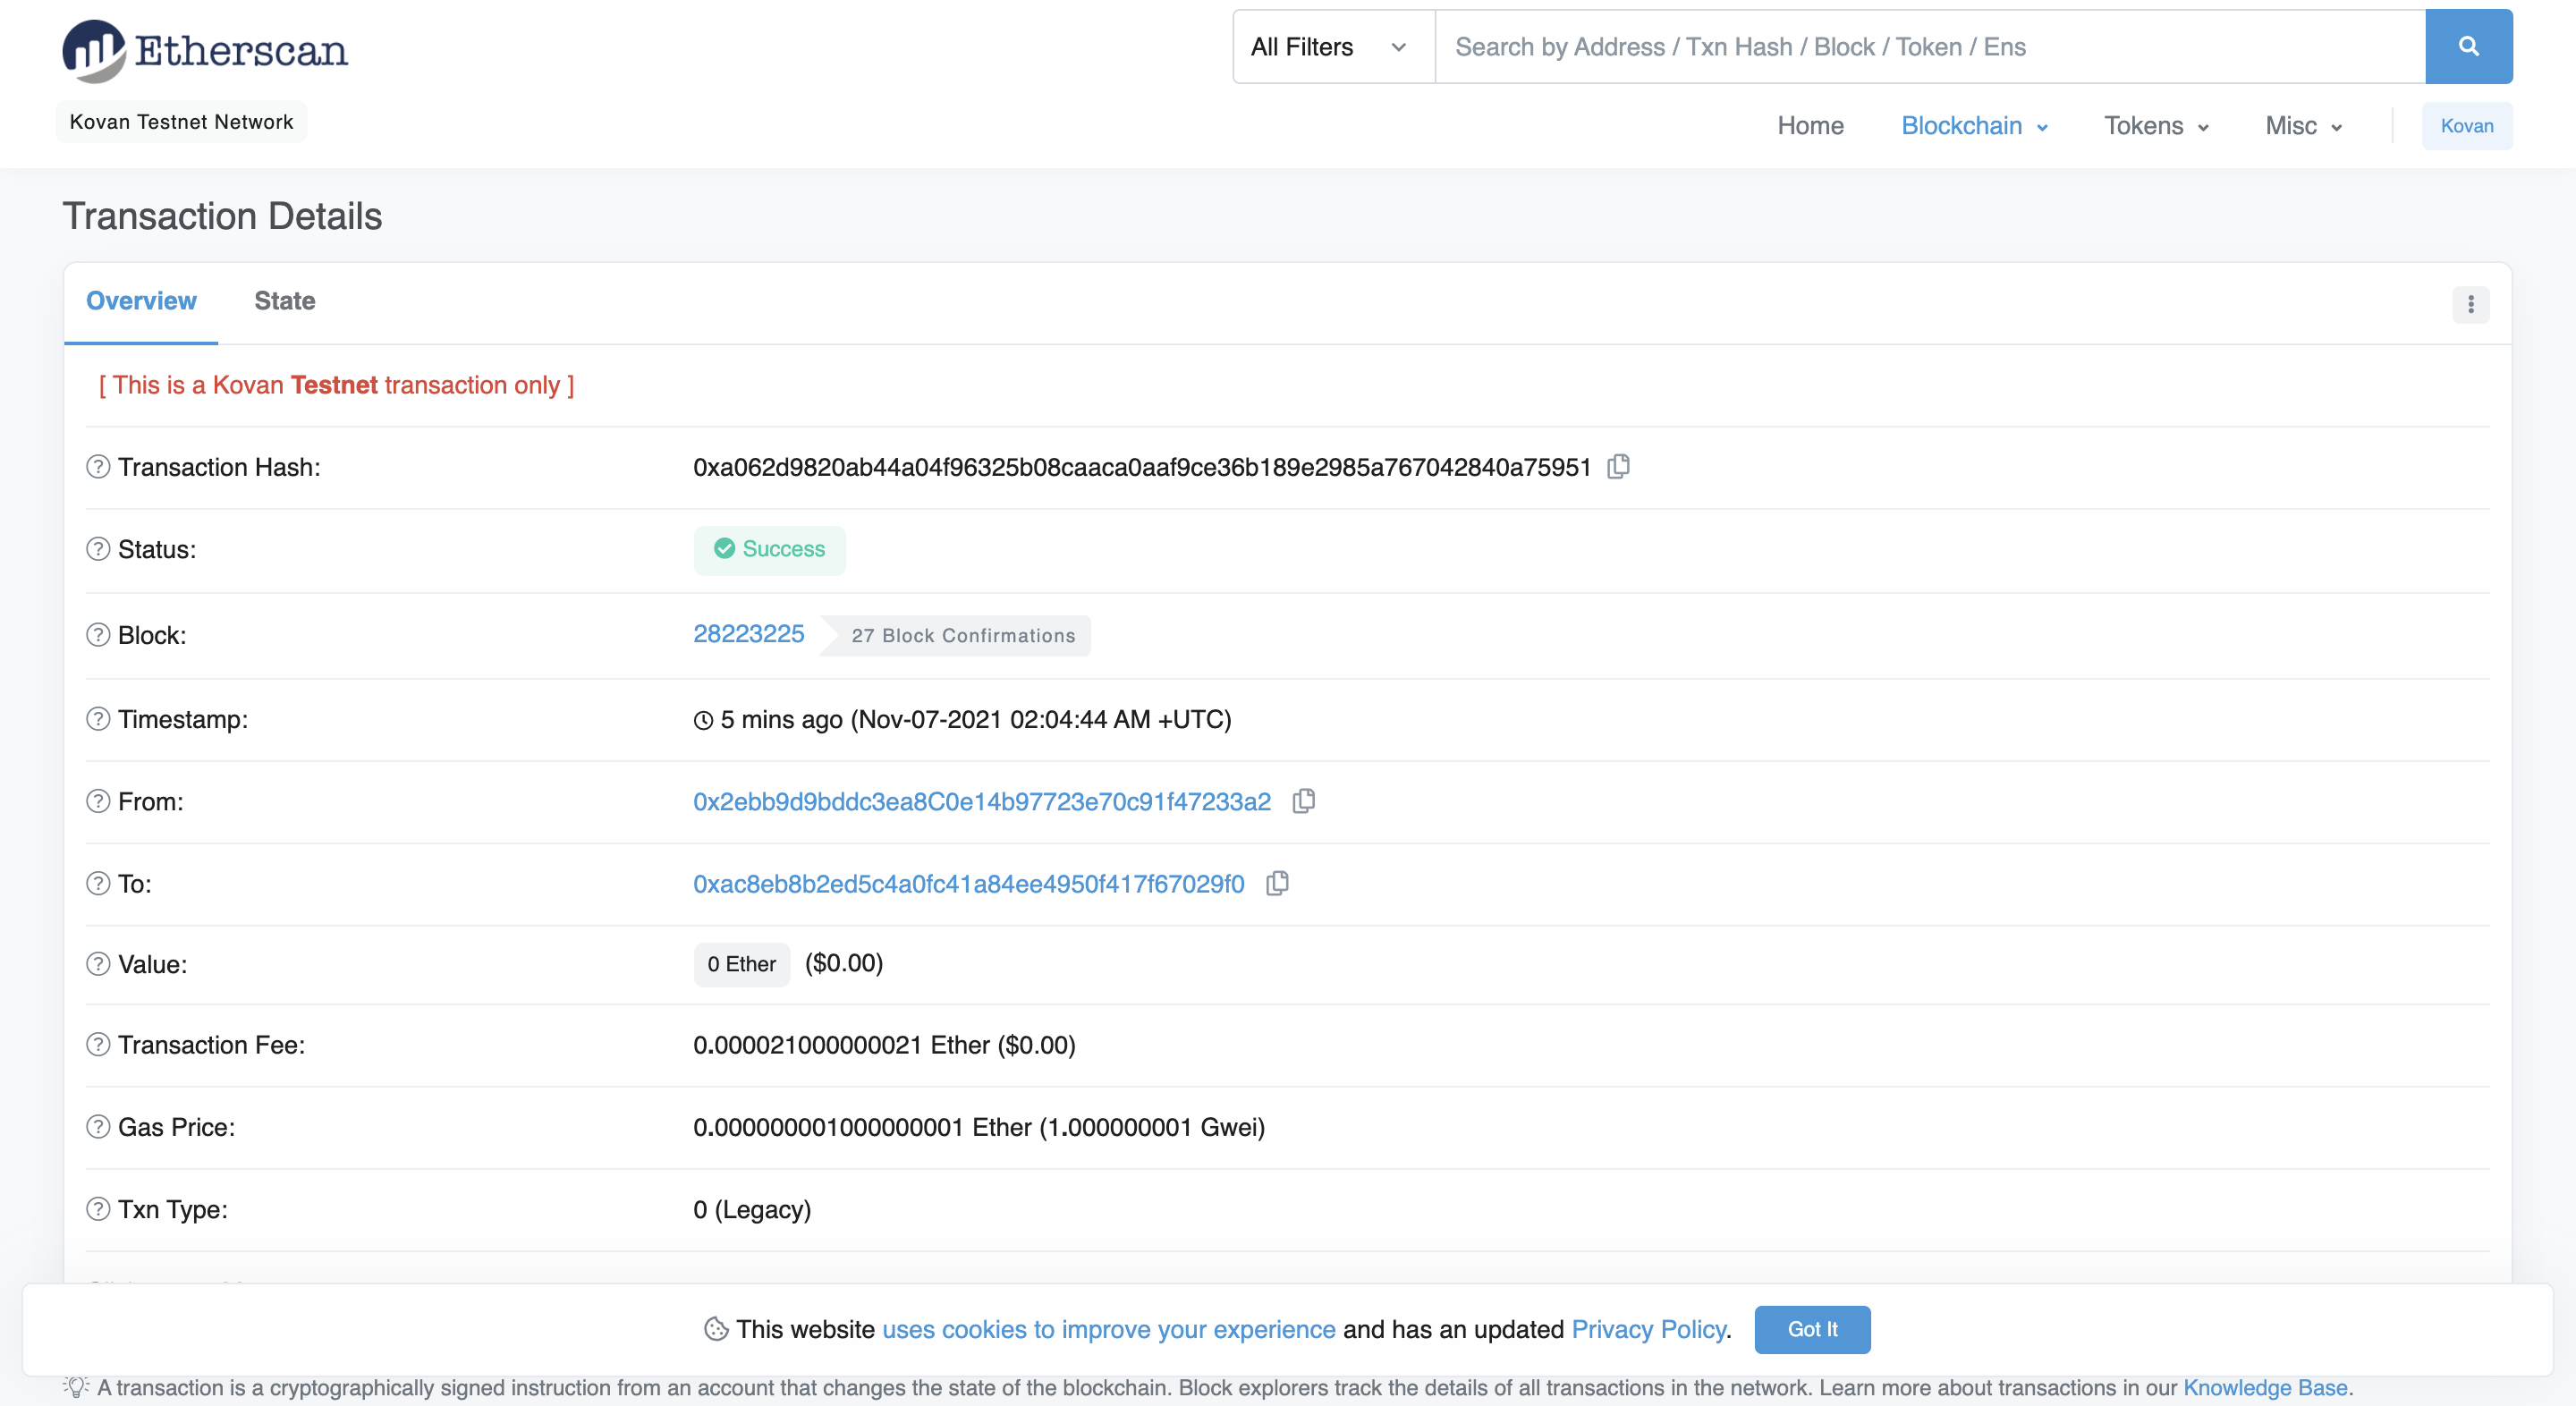Focus the address search input field
The height and width of the screenshot is (1406, 2576).
(1930, 47)
